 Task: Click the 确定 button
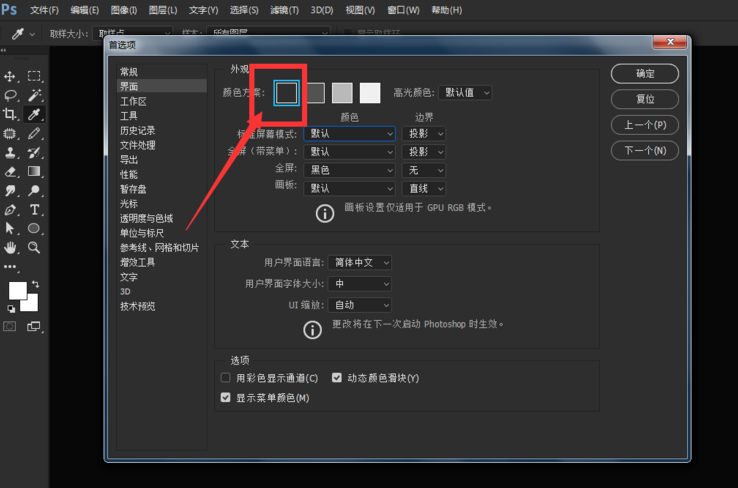[645, 73]
